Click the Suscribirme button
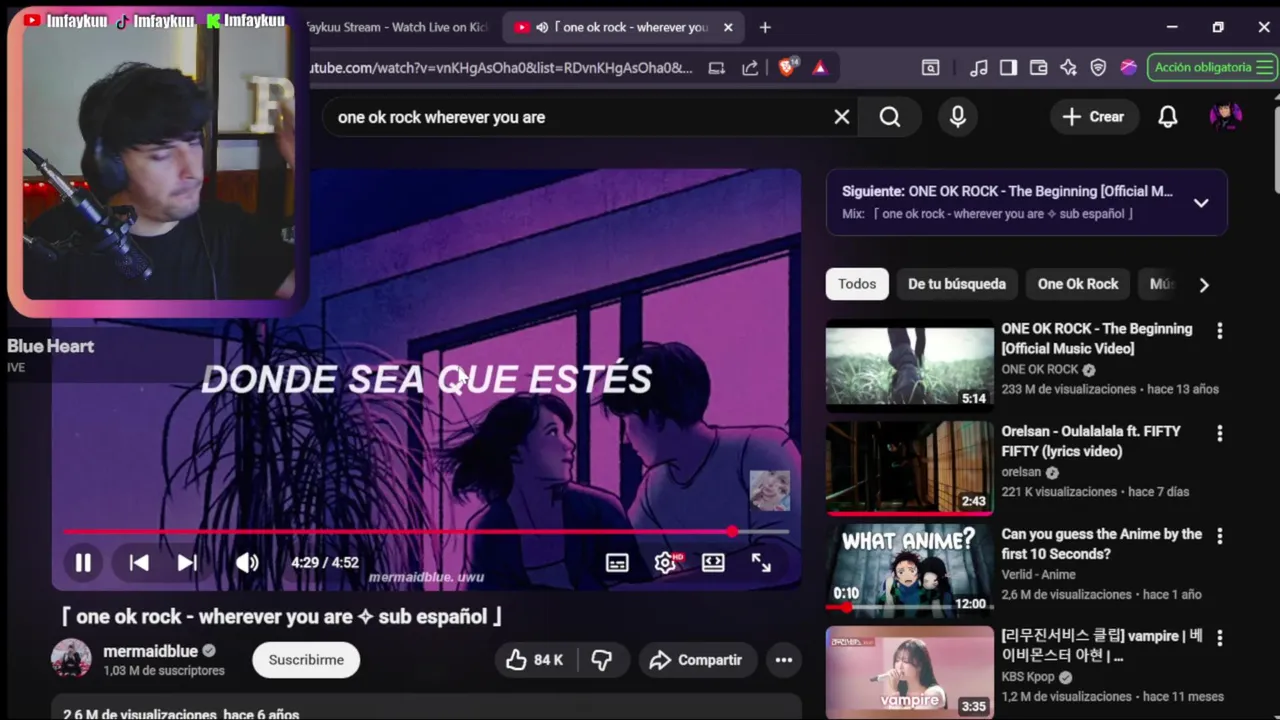Screen dimensions: 1280x720 [306, 660]
